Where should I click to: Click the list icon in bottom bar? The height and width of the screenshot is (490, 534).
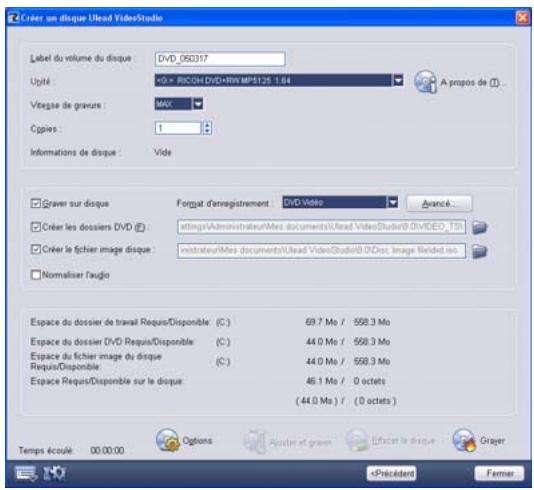[x=26, y=473]
